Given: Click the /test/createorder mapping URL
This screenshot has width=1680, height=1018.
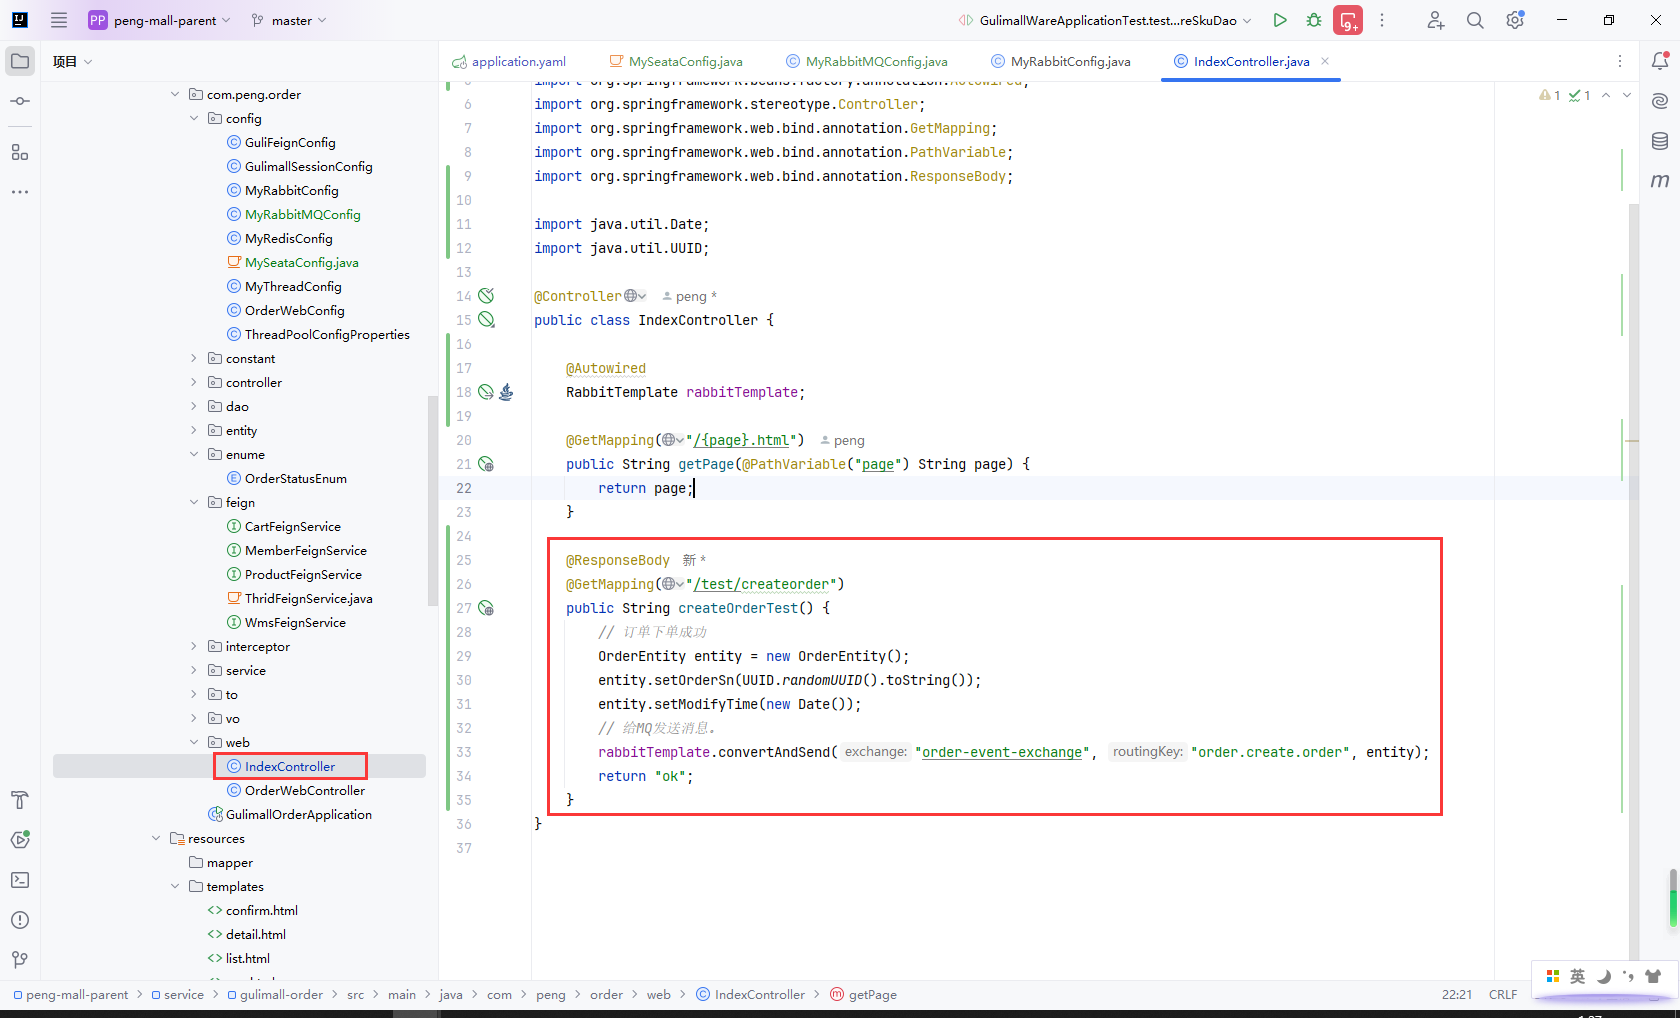Looking at the screenshot, I should coord(762,584).
